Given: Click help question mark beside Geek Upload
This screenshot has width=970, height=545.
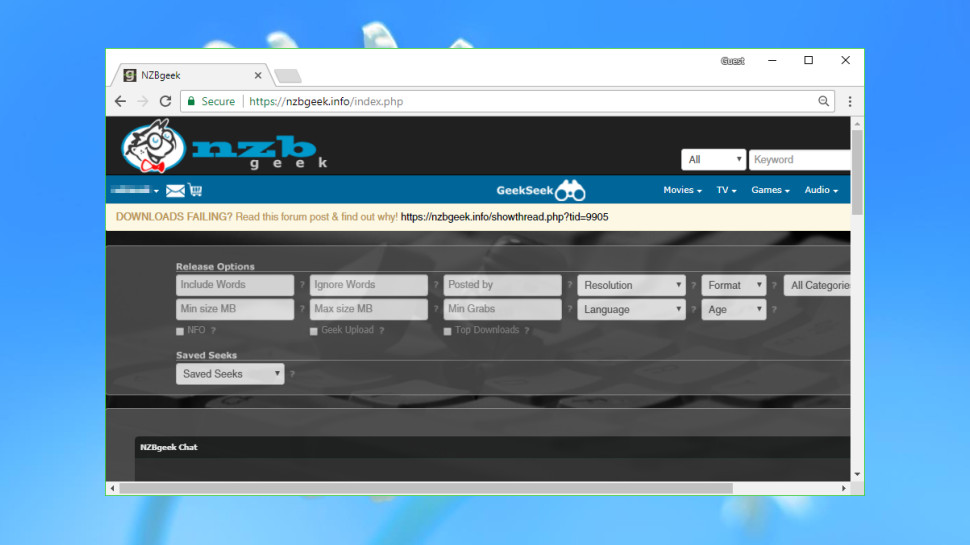Looking at the screenshot, I should [x=382, y=330].
